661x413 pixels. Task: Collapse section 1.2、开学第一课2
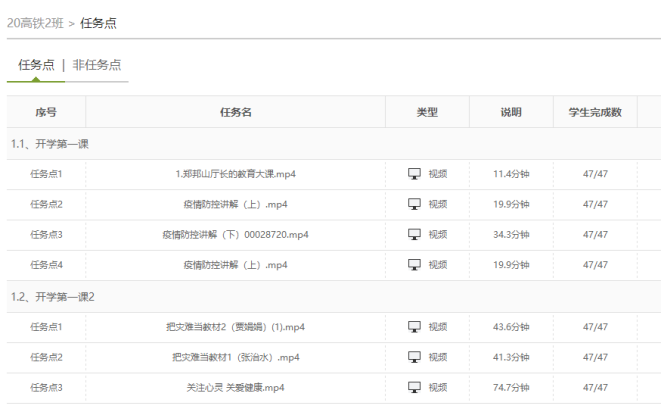(53, 297)
